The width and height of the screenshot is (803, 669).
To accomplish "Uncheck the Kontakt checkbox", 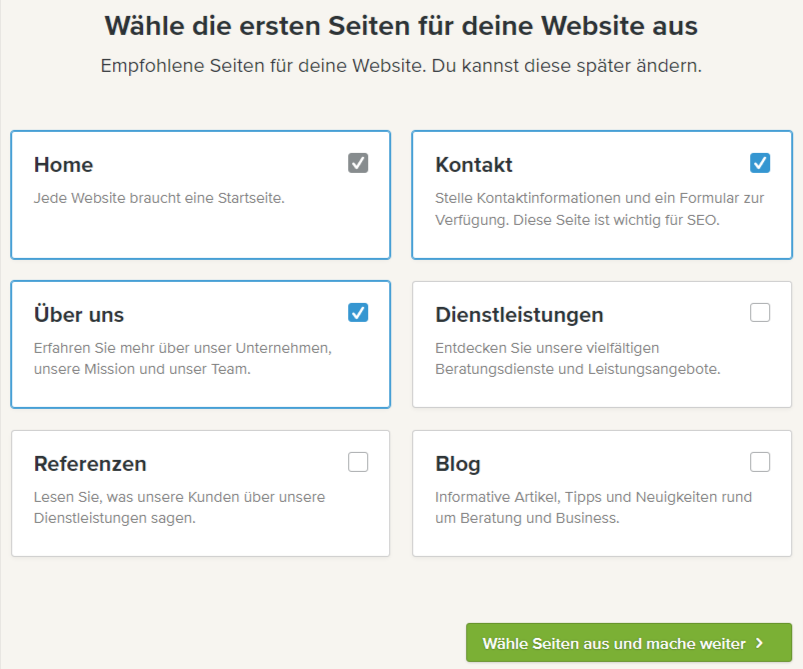I will (x=759, y=163).
